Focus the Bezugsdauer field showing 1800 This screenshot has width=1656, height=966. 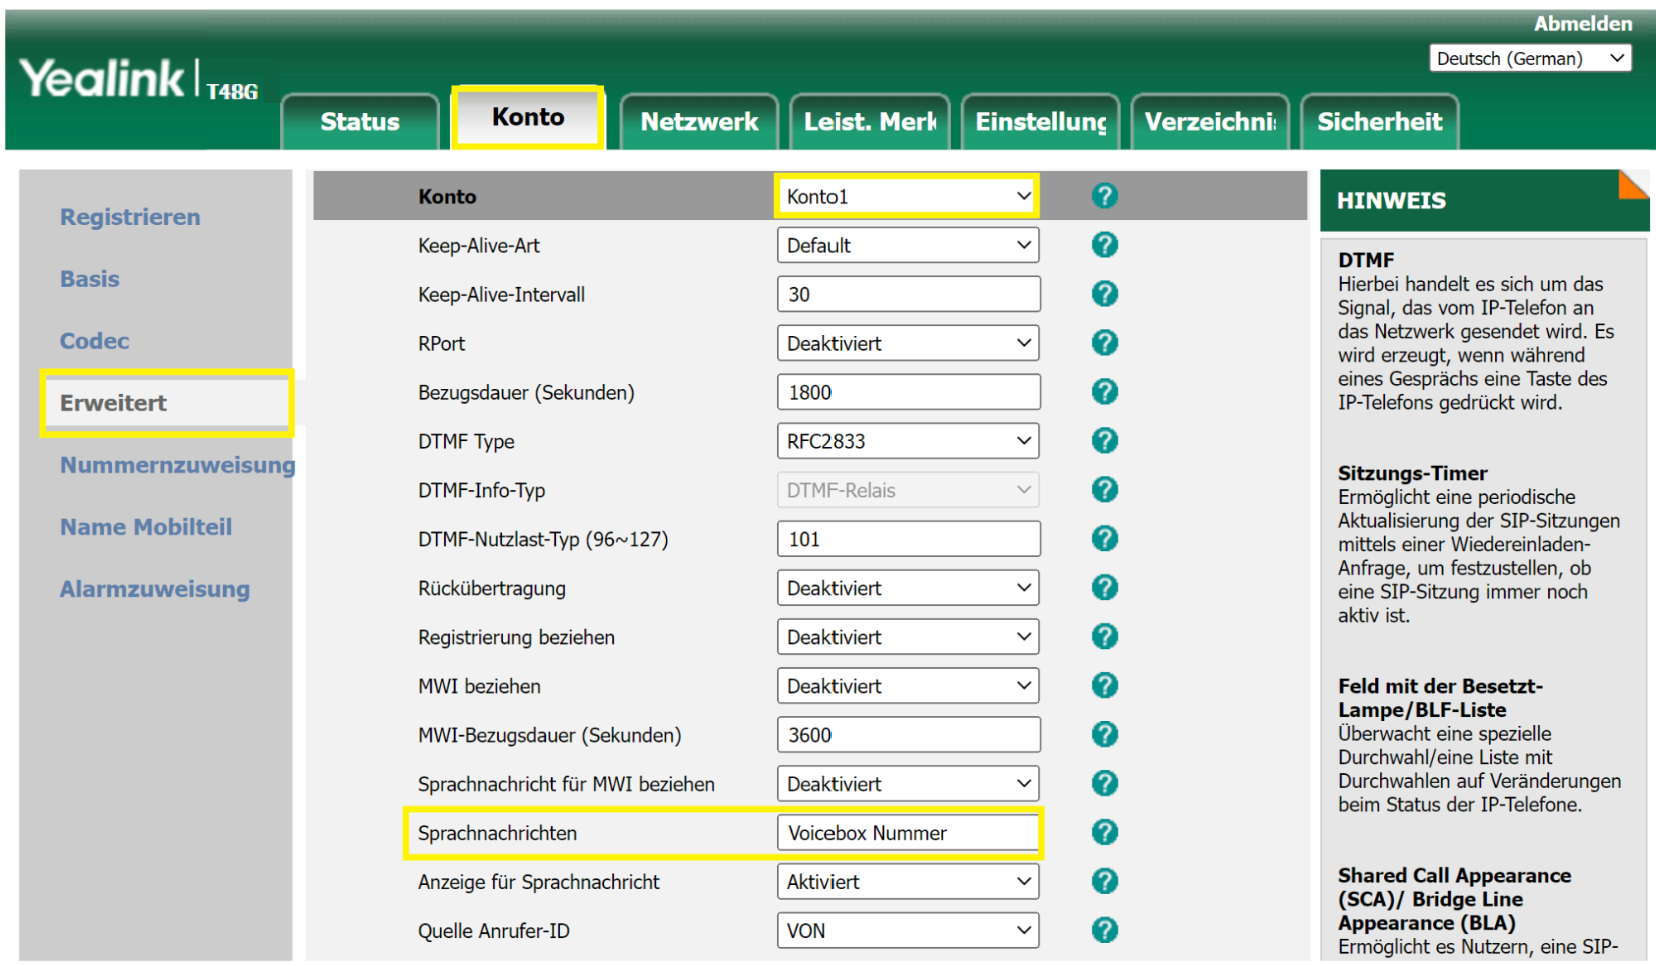pyautogui.click(x=908, y=392)
